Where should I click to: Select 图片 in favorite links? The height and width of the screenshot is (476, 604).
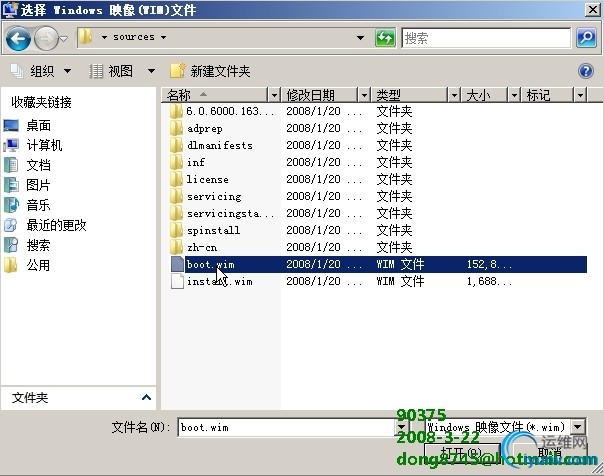(27, 185)
